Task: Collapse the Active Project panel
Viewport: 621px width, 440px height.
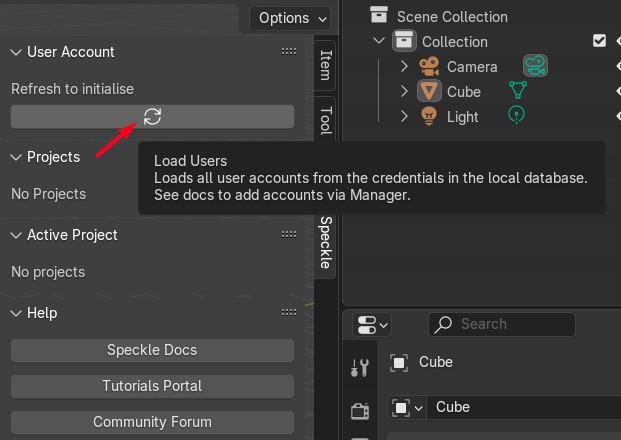Action: [16, 235]
